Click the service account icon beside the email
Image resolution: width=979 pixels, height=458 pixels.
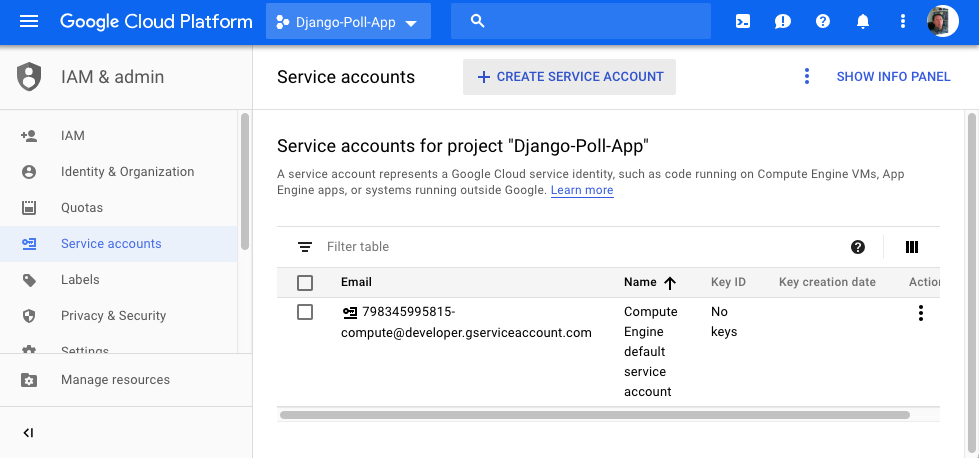tap(350, 312)
